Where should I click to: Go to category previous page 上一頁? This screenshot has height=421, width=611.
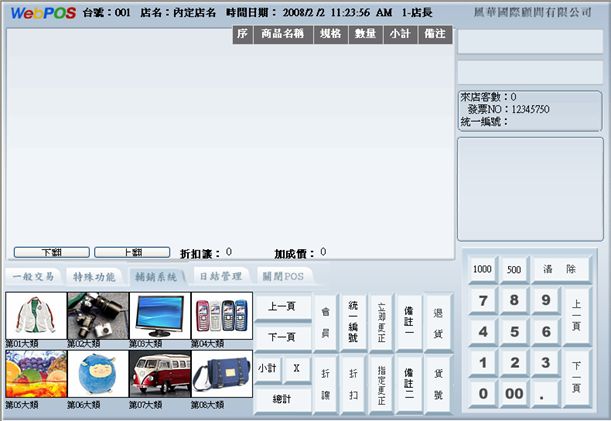tap(283, 306)
